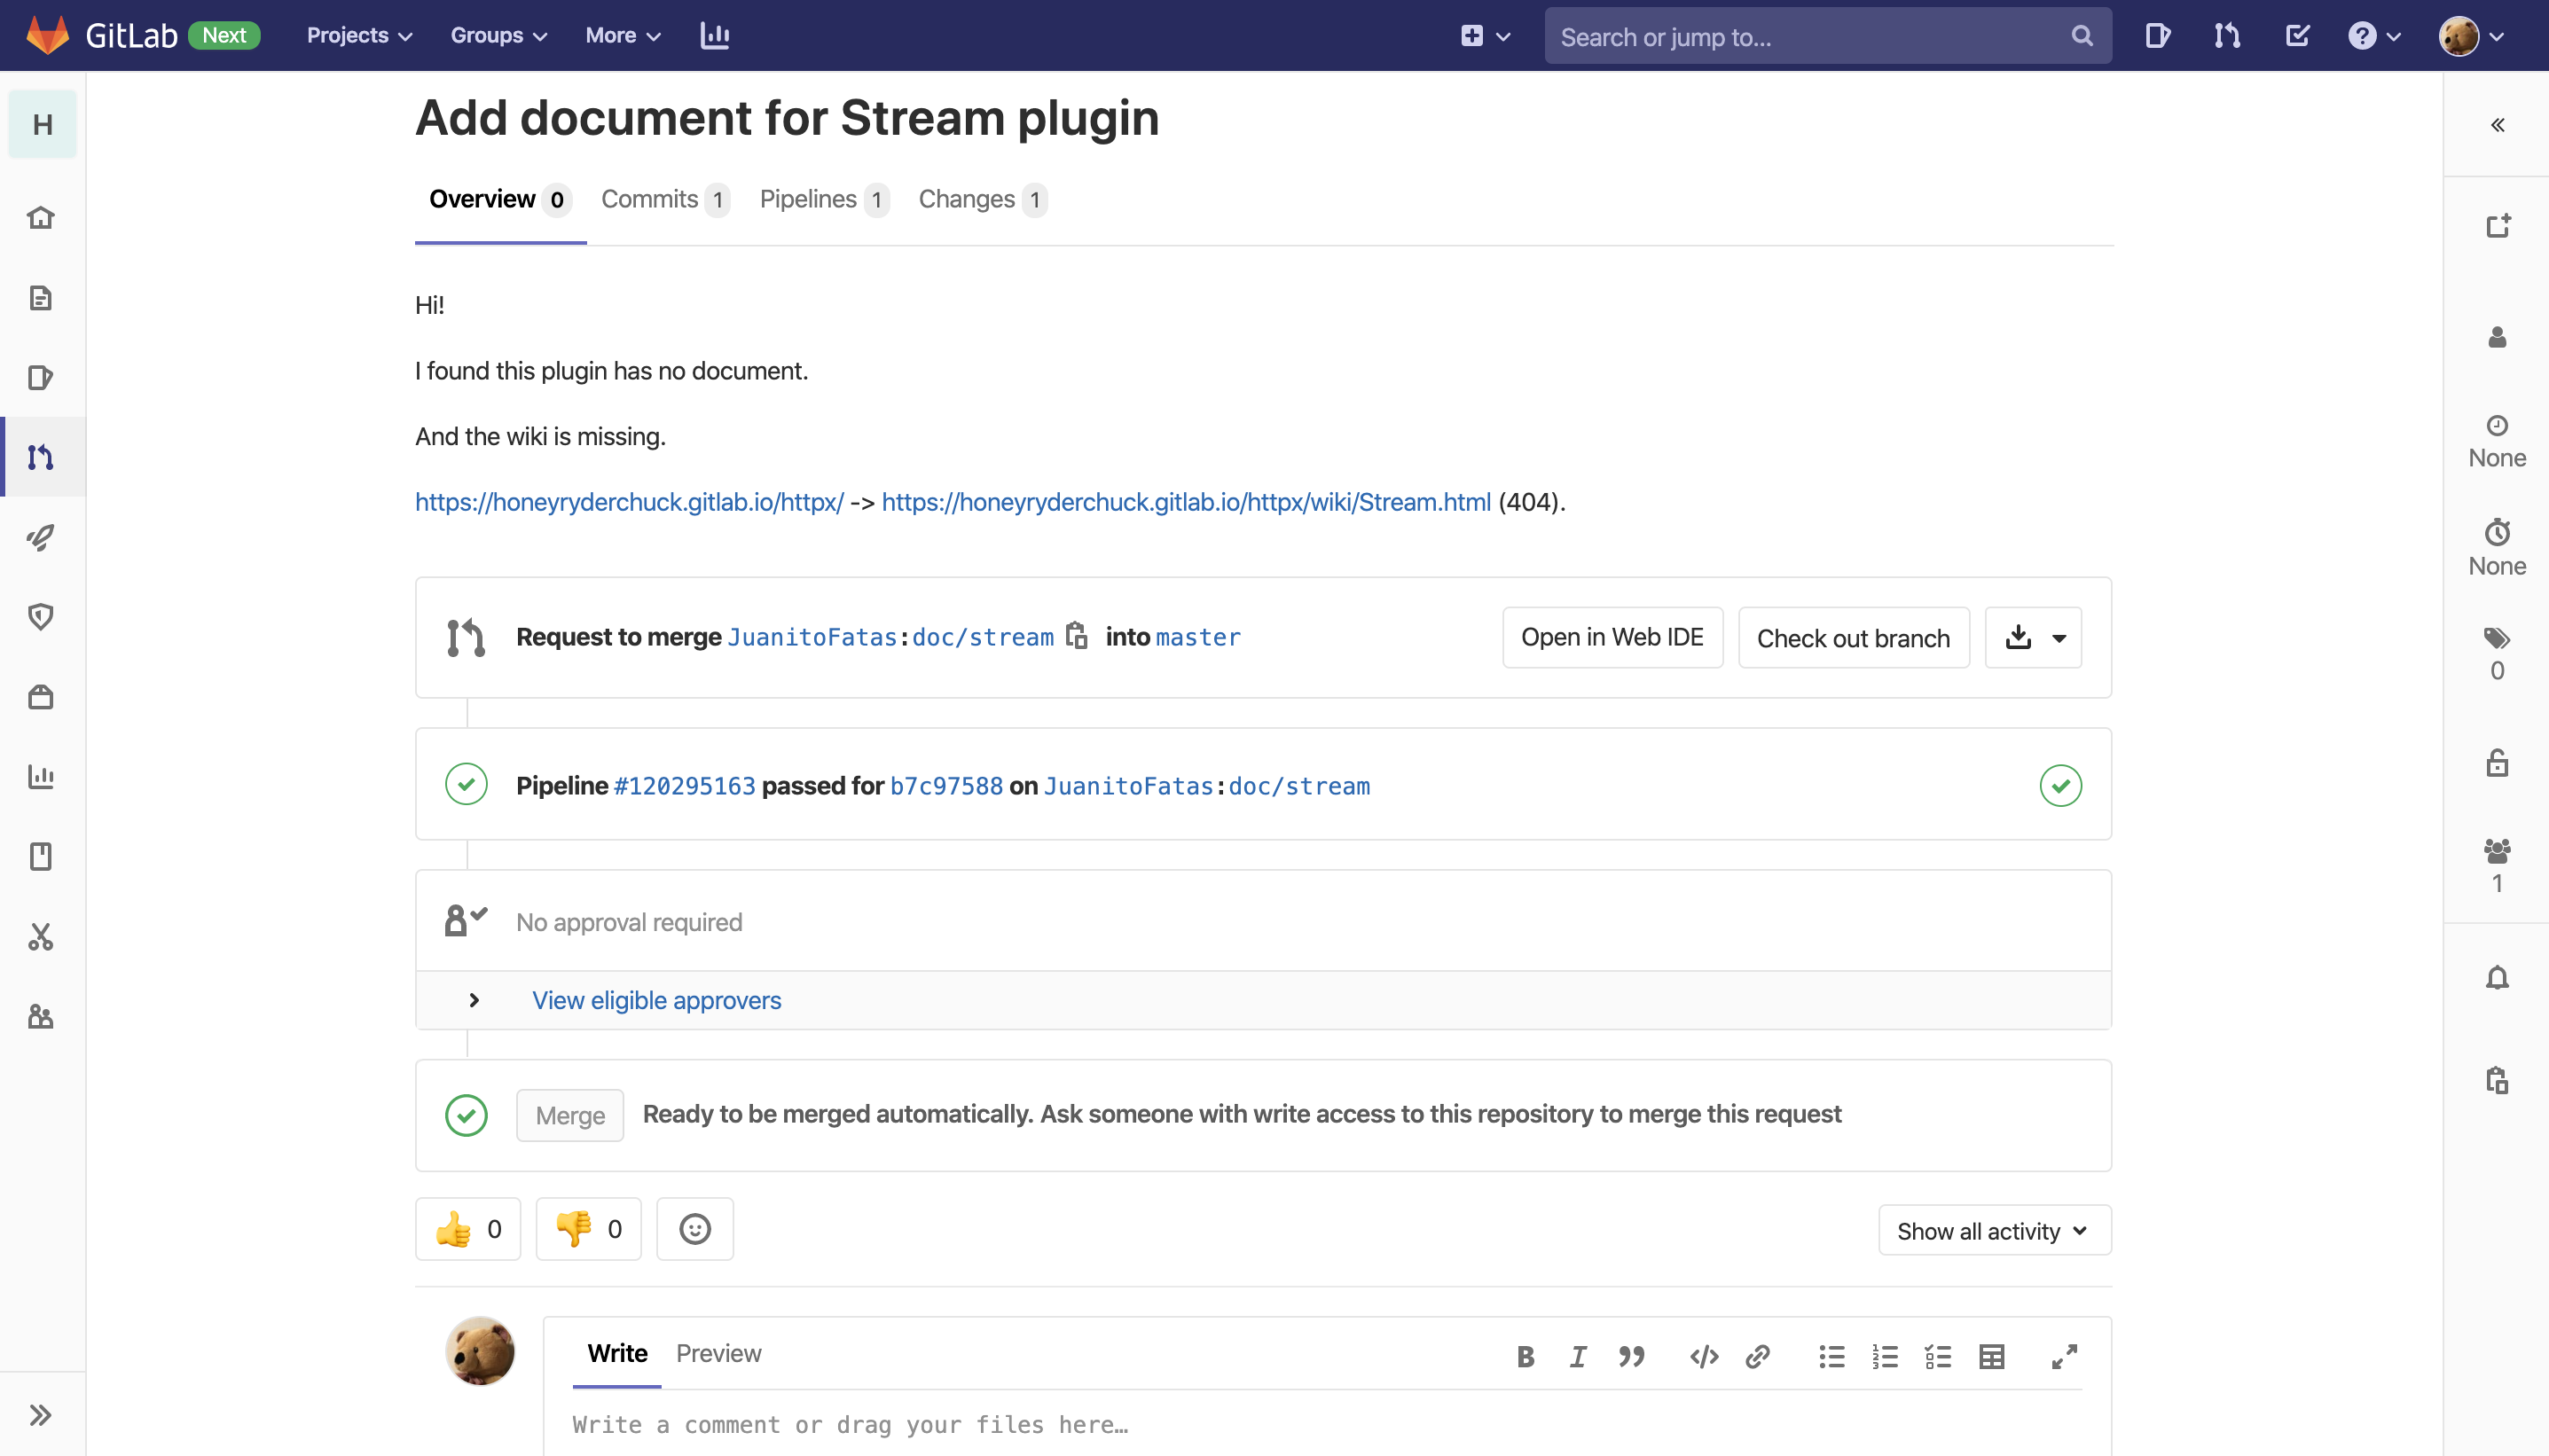Apply italic formatting in comment editor
Viewport: 2549px width, 1456px height.
[1578, 1357]
